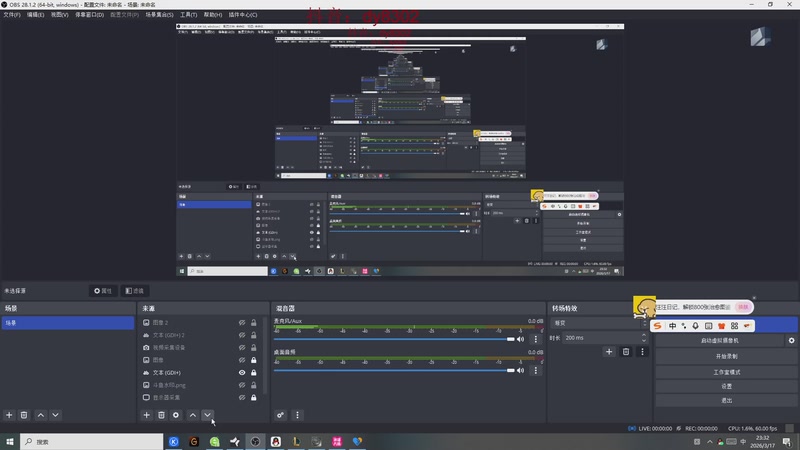
Task: Remove the scene transition with the trash icon
Action: click(626, 352)
